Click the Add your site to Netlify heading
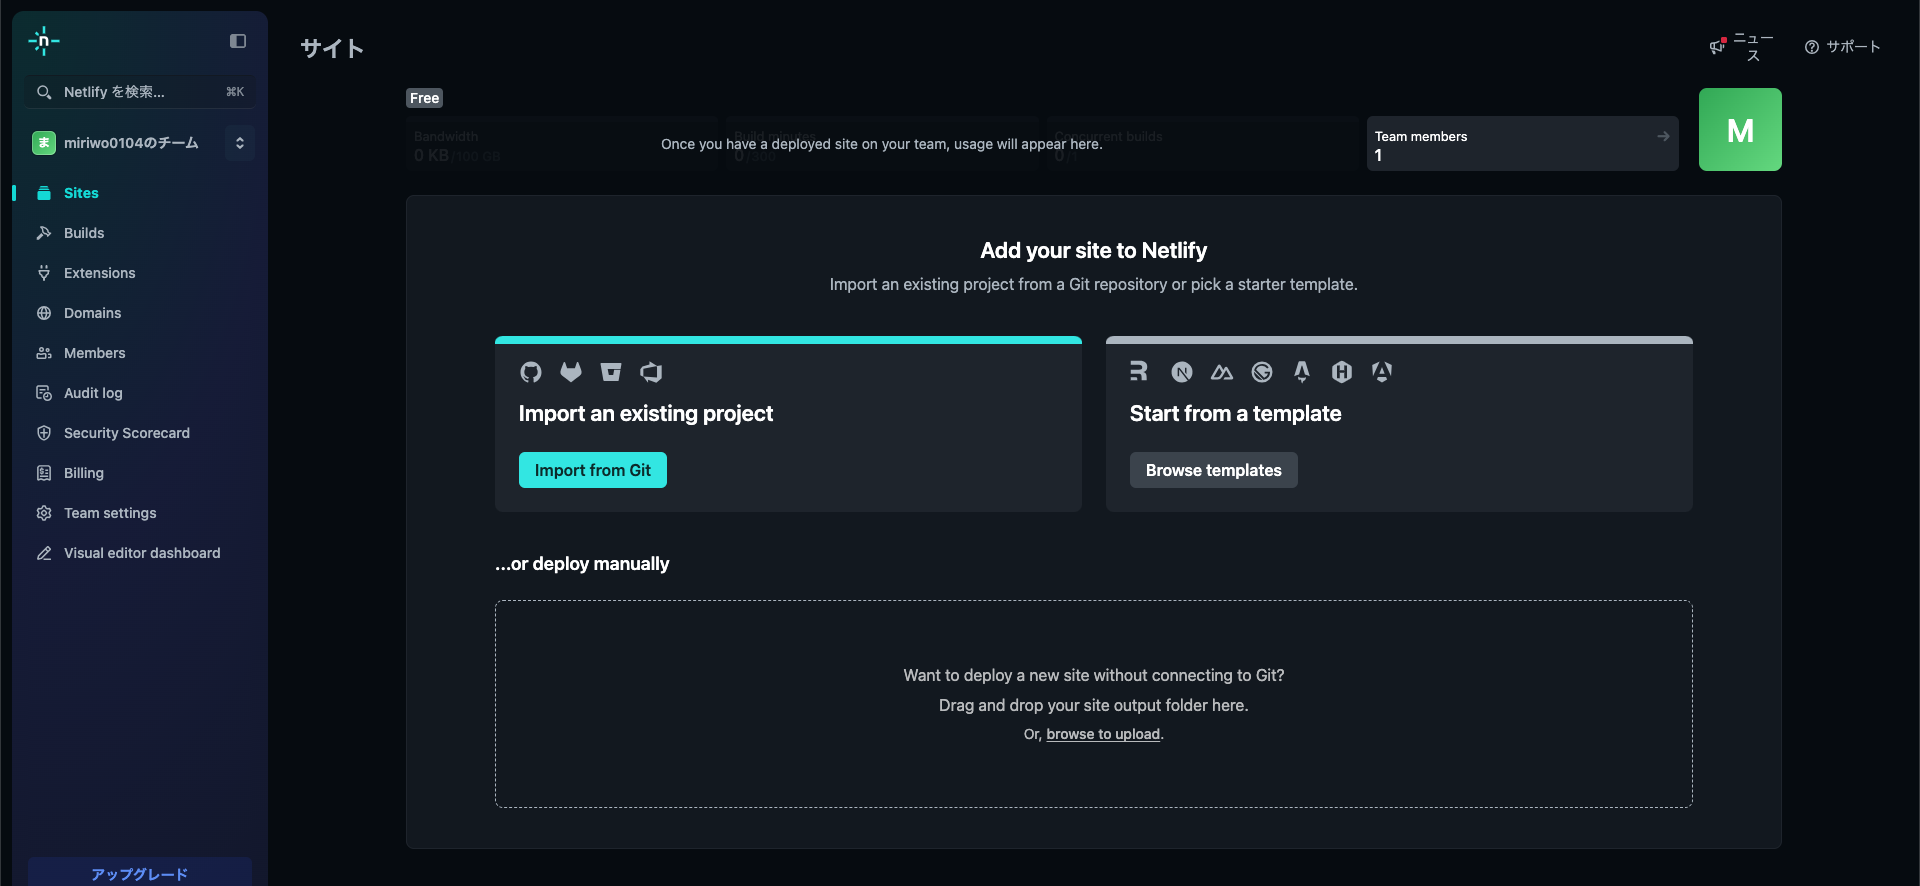 tap(1094, 251)
